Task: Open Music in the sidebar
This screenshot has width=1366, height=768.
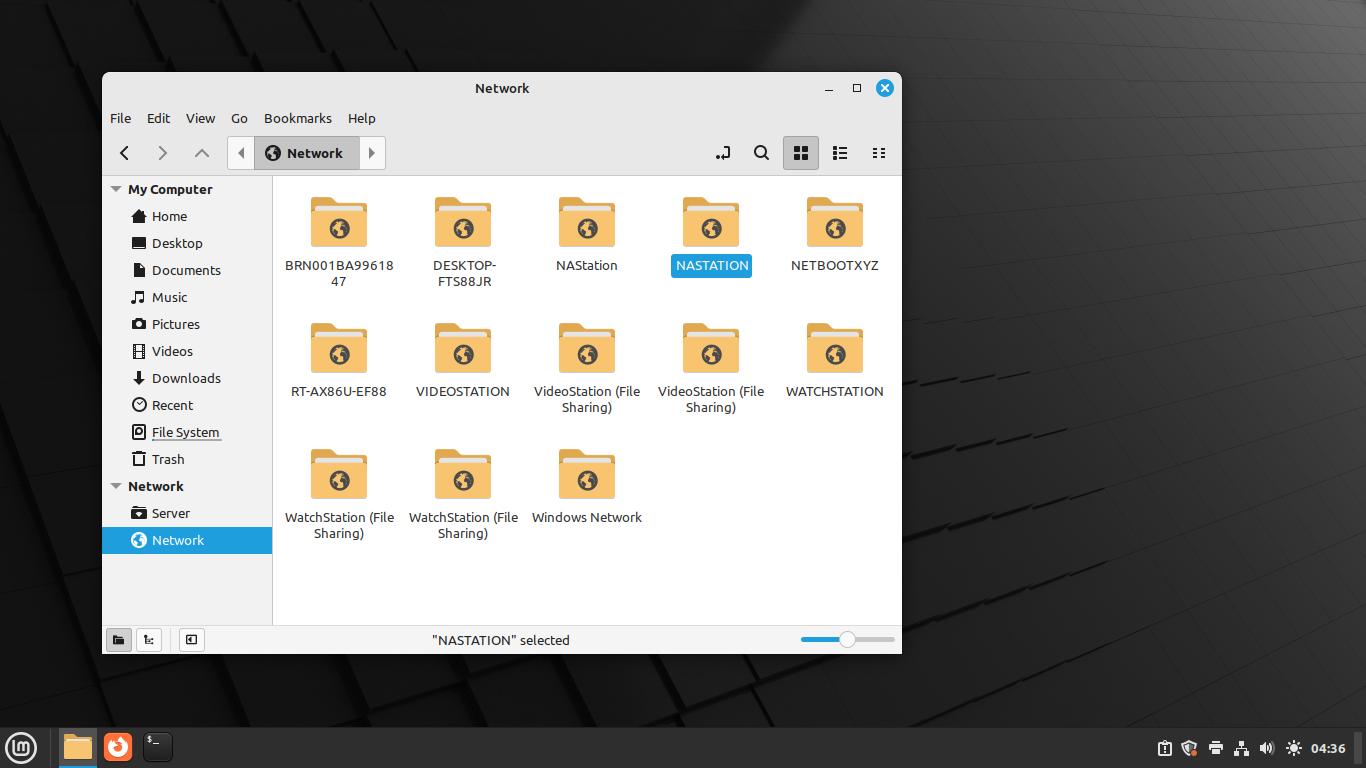Action: click(187, 297)
